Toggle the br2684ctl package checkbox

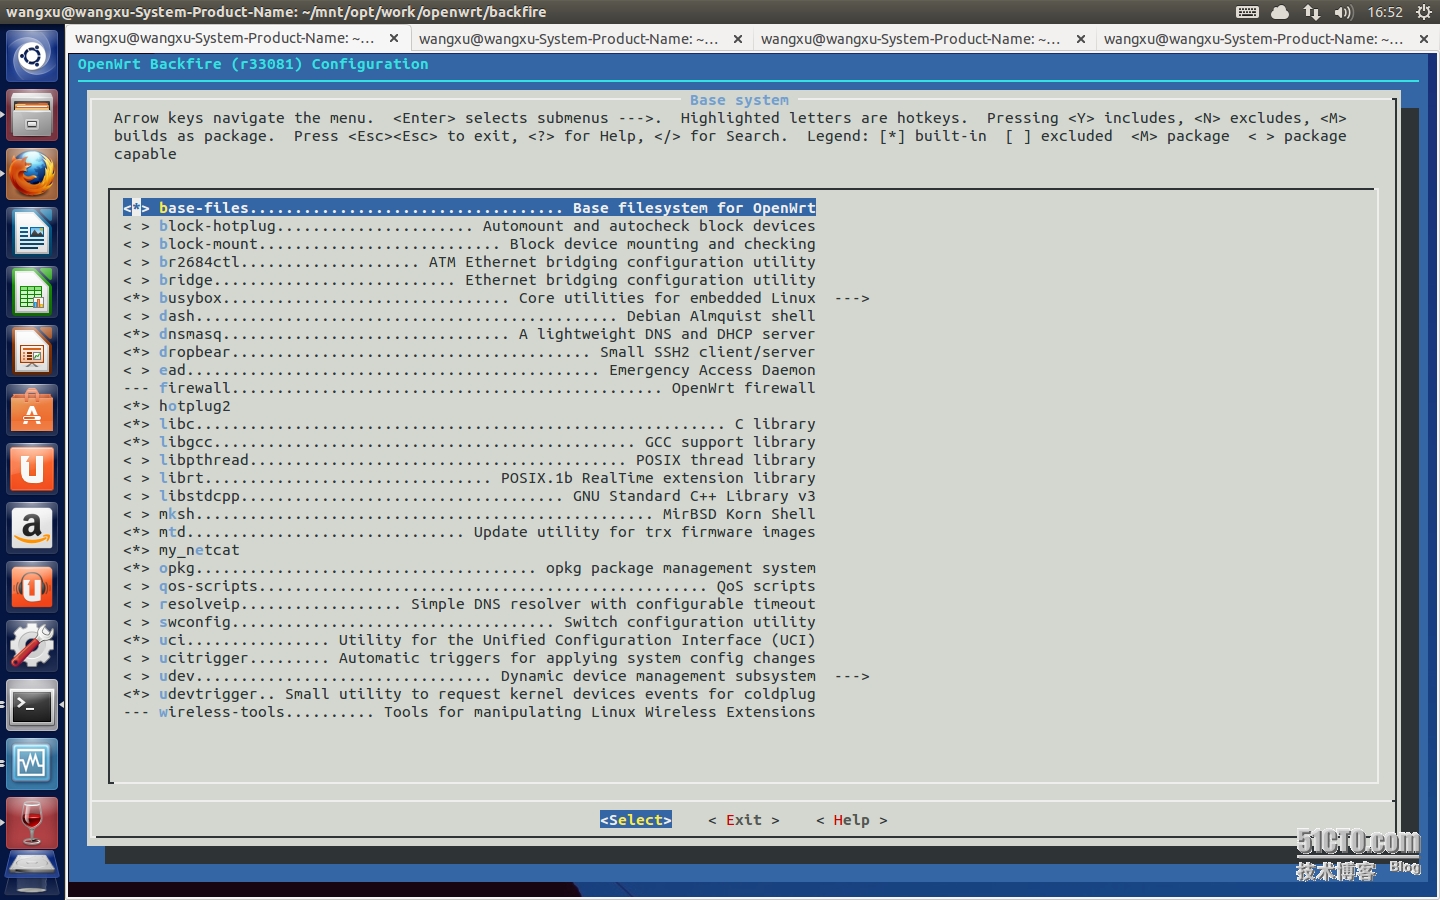pyautogui.click(x=137, y=262)
